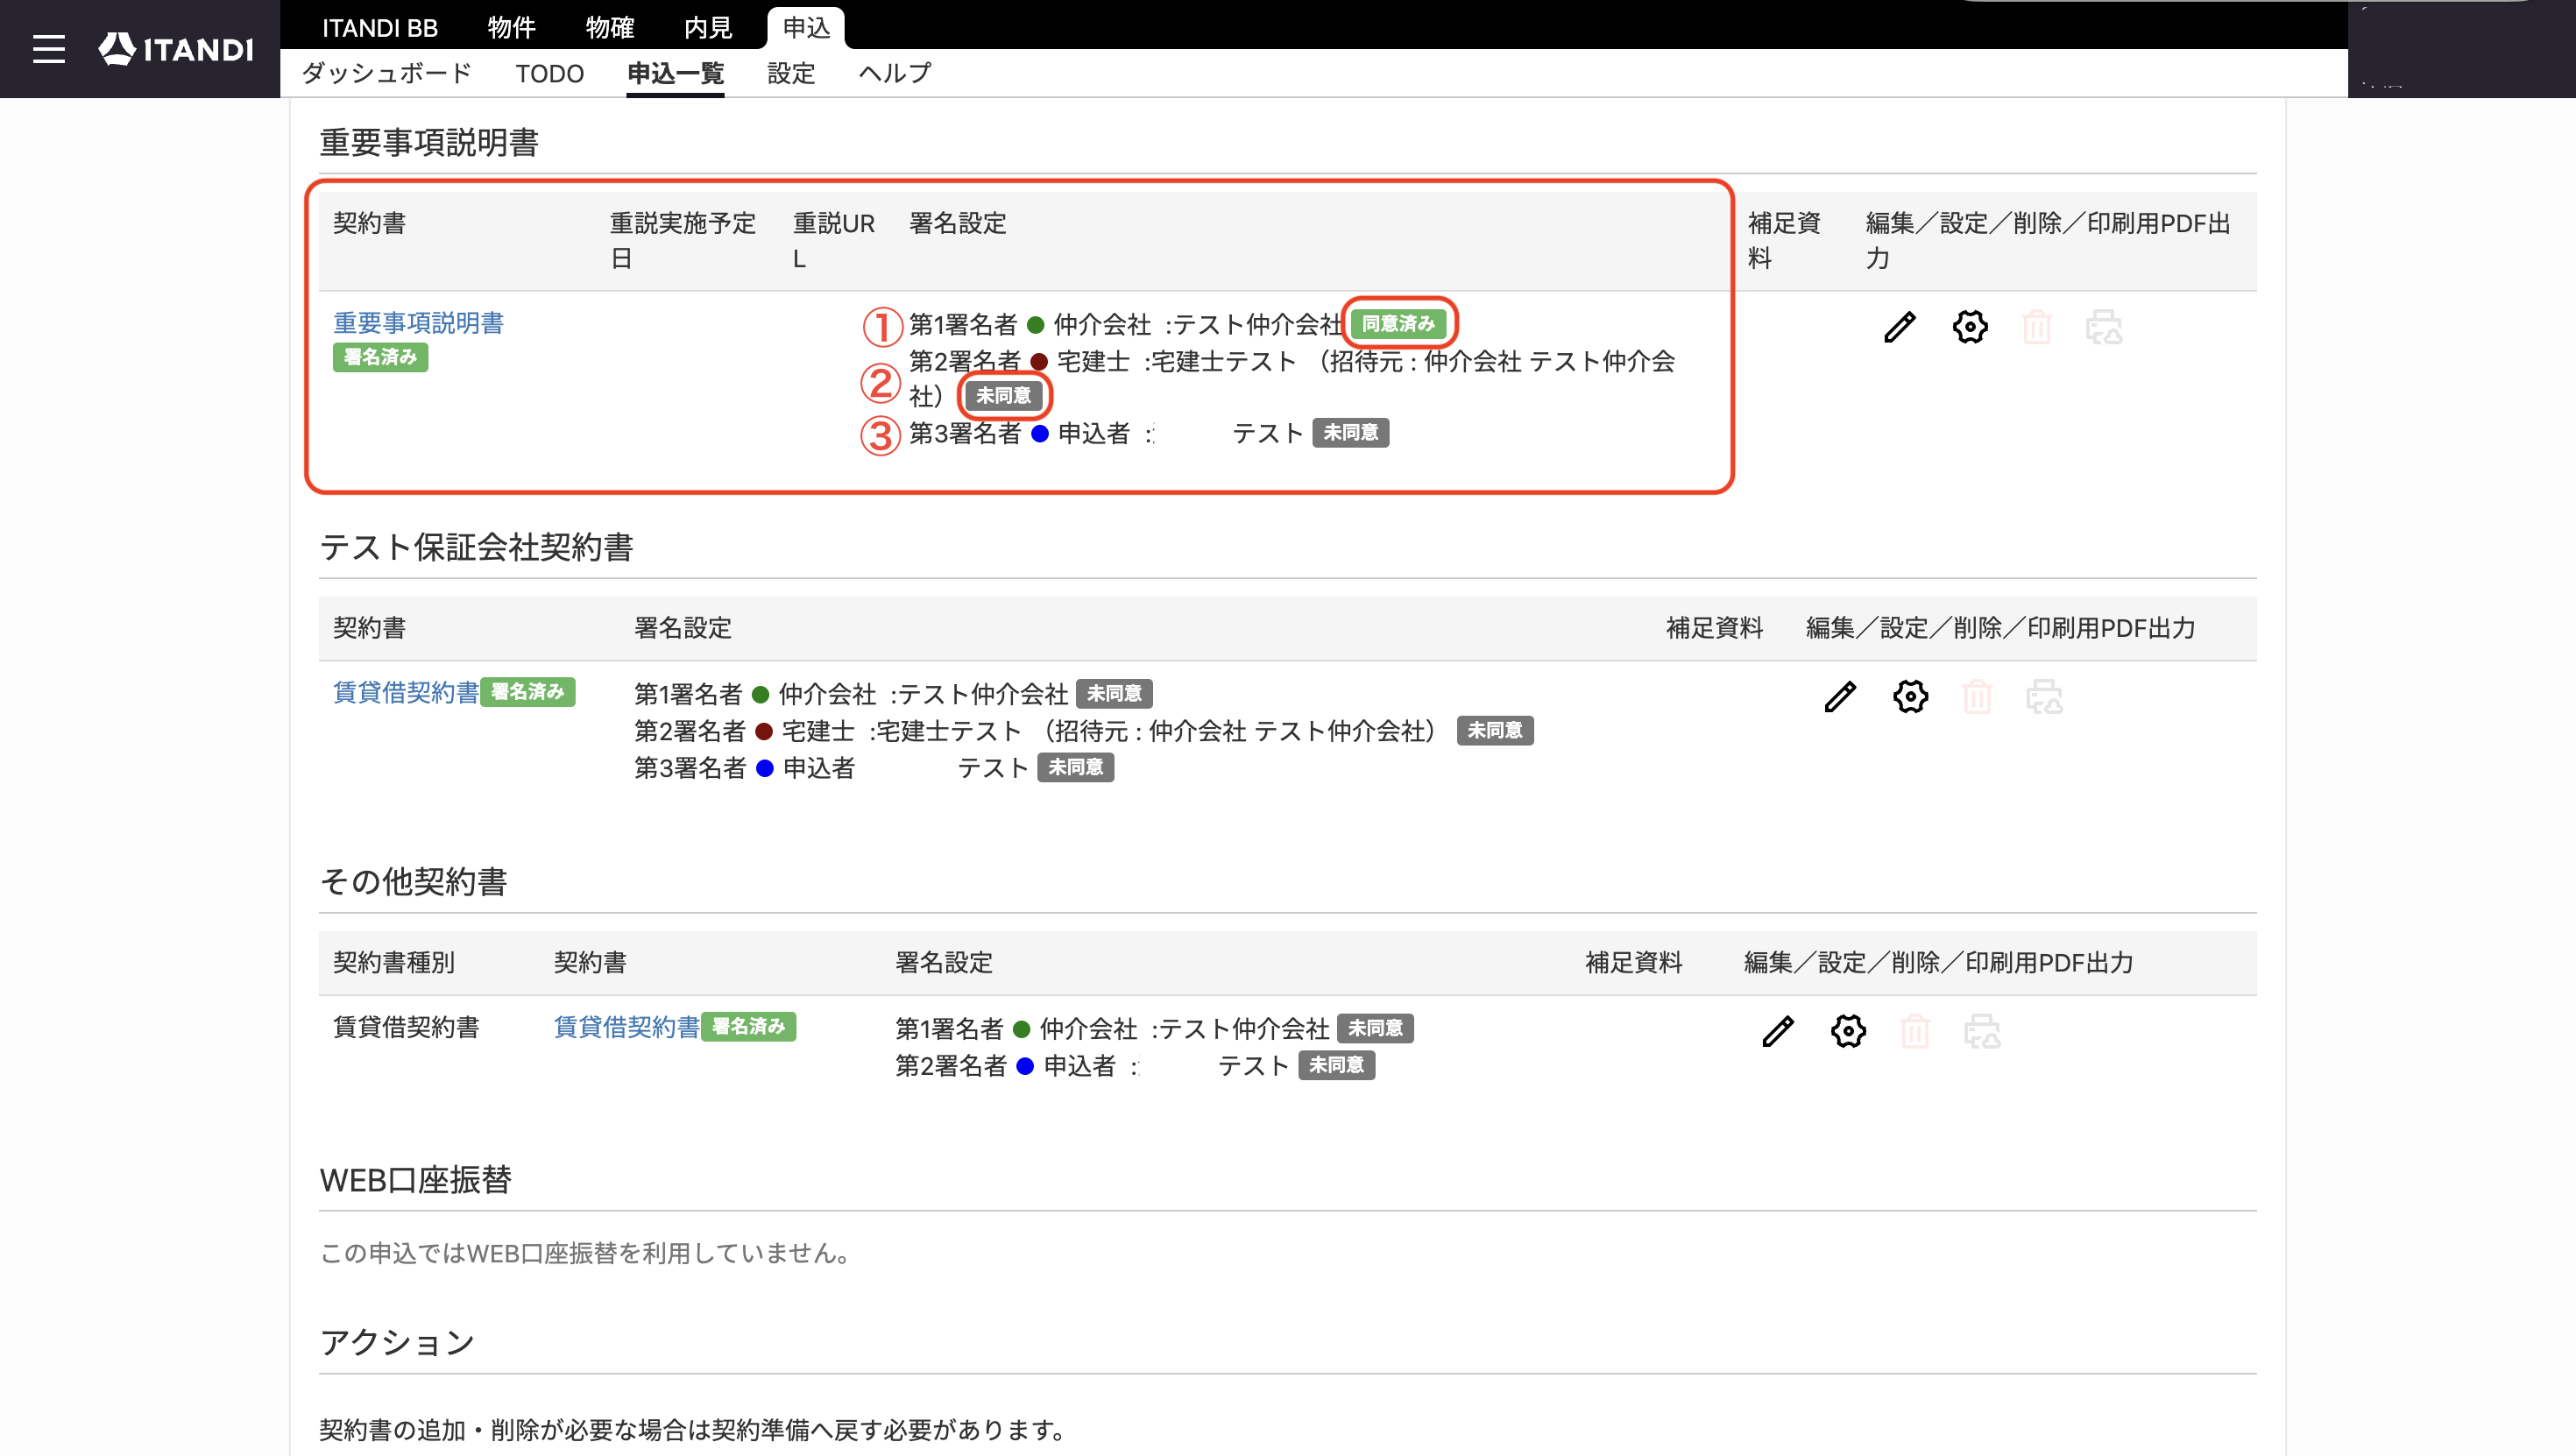Select the 申込 tab
The height and width of the screenshot is (1456, 2576).
[806, 28]
